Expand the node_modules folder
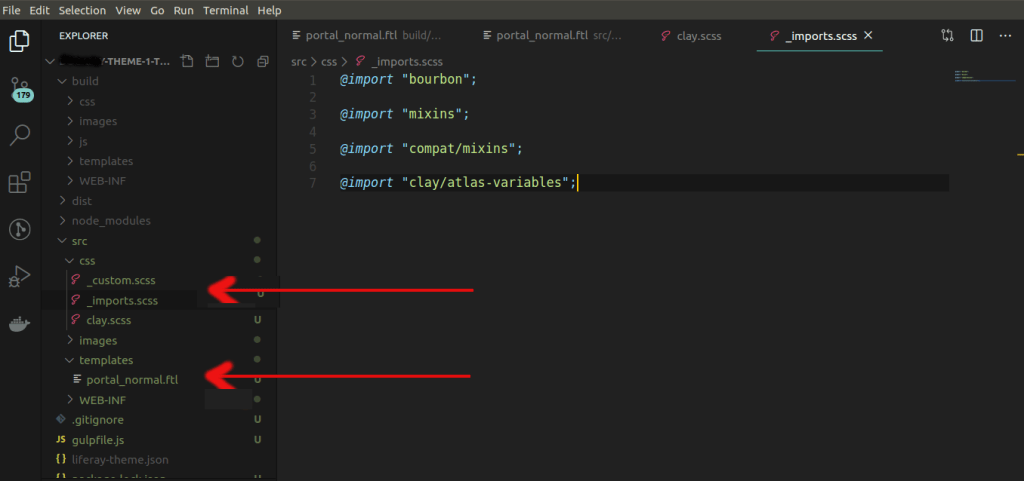The width and height of the screenshot is (1024, 481). (110, 221)
